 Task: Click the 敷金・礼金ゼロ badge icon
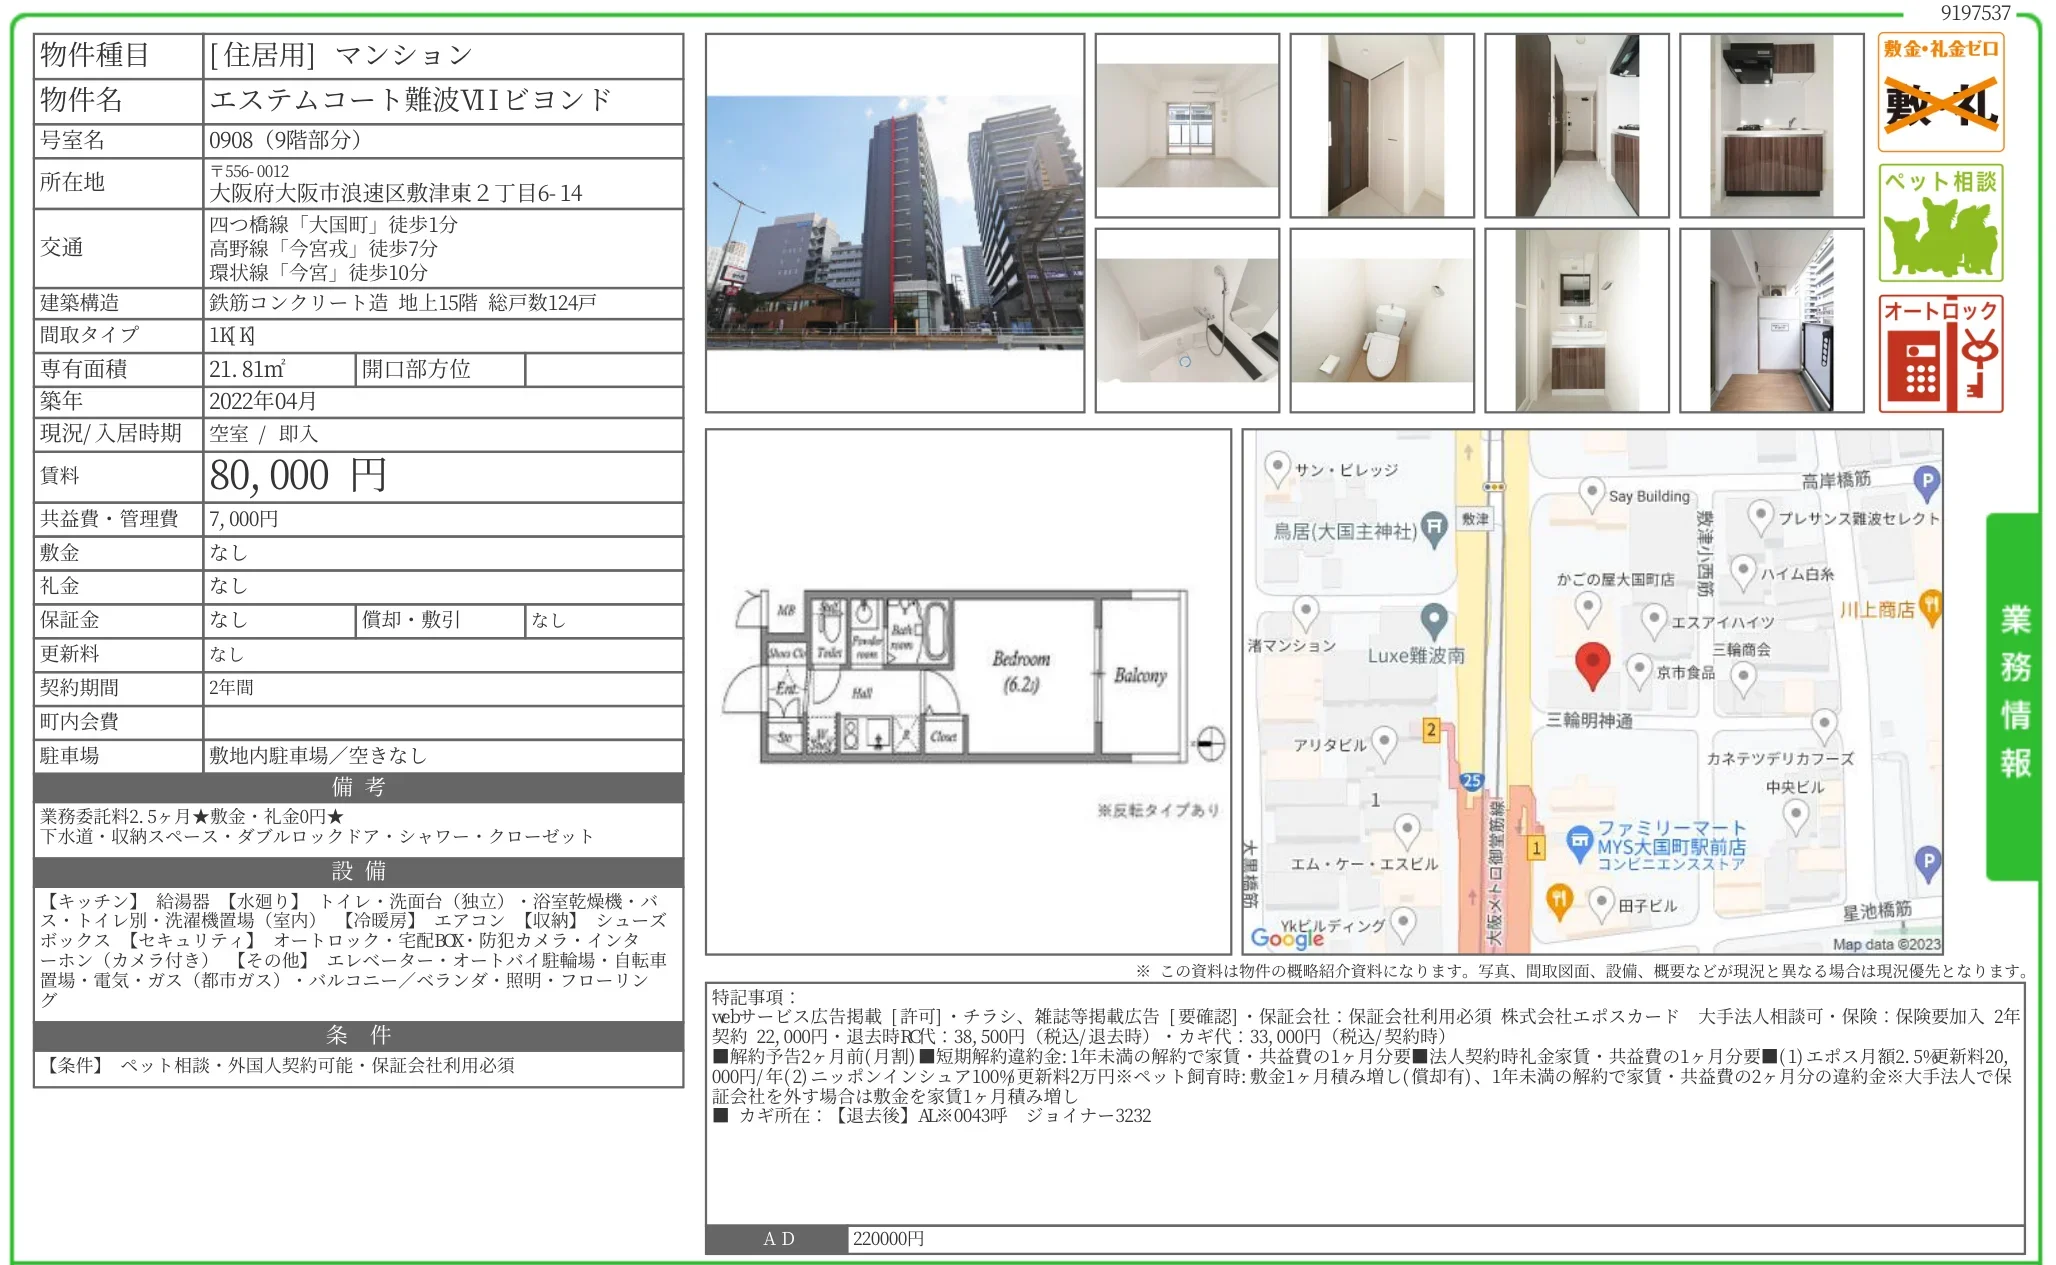point(1940,85)
